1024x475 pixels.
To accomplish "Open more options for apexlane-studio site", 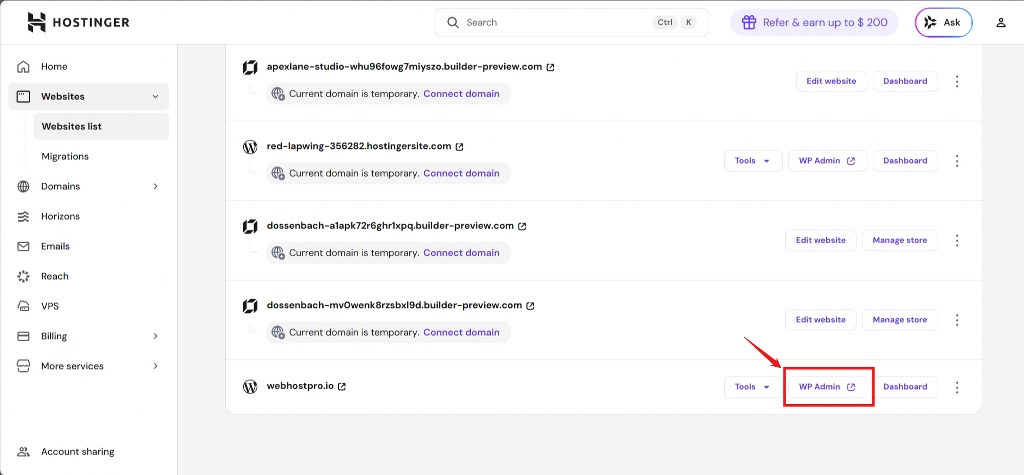I will 957,81.
